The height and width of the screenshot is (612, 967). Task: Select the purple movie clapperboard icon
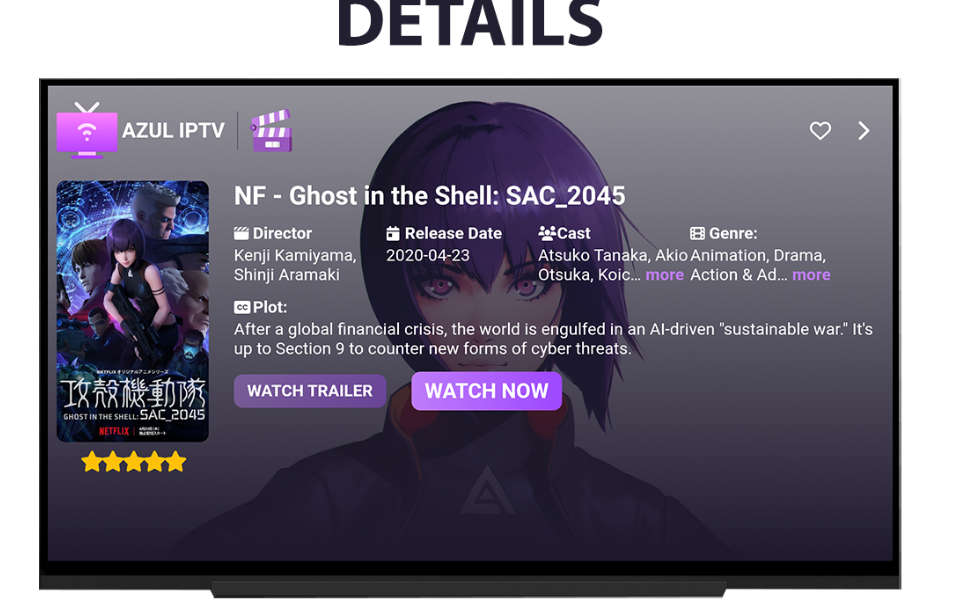click(271, 130)
